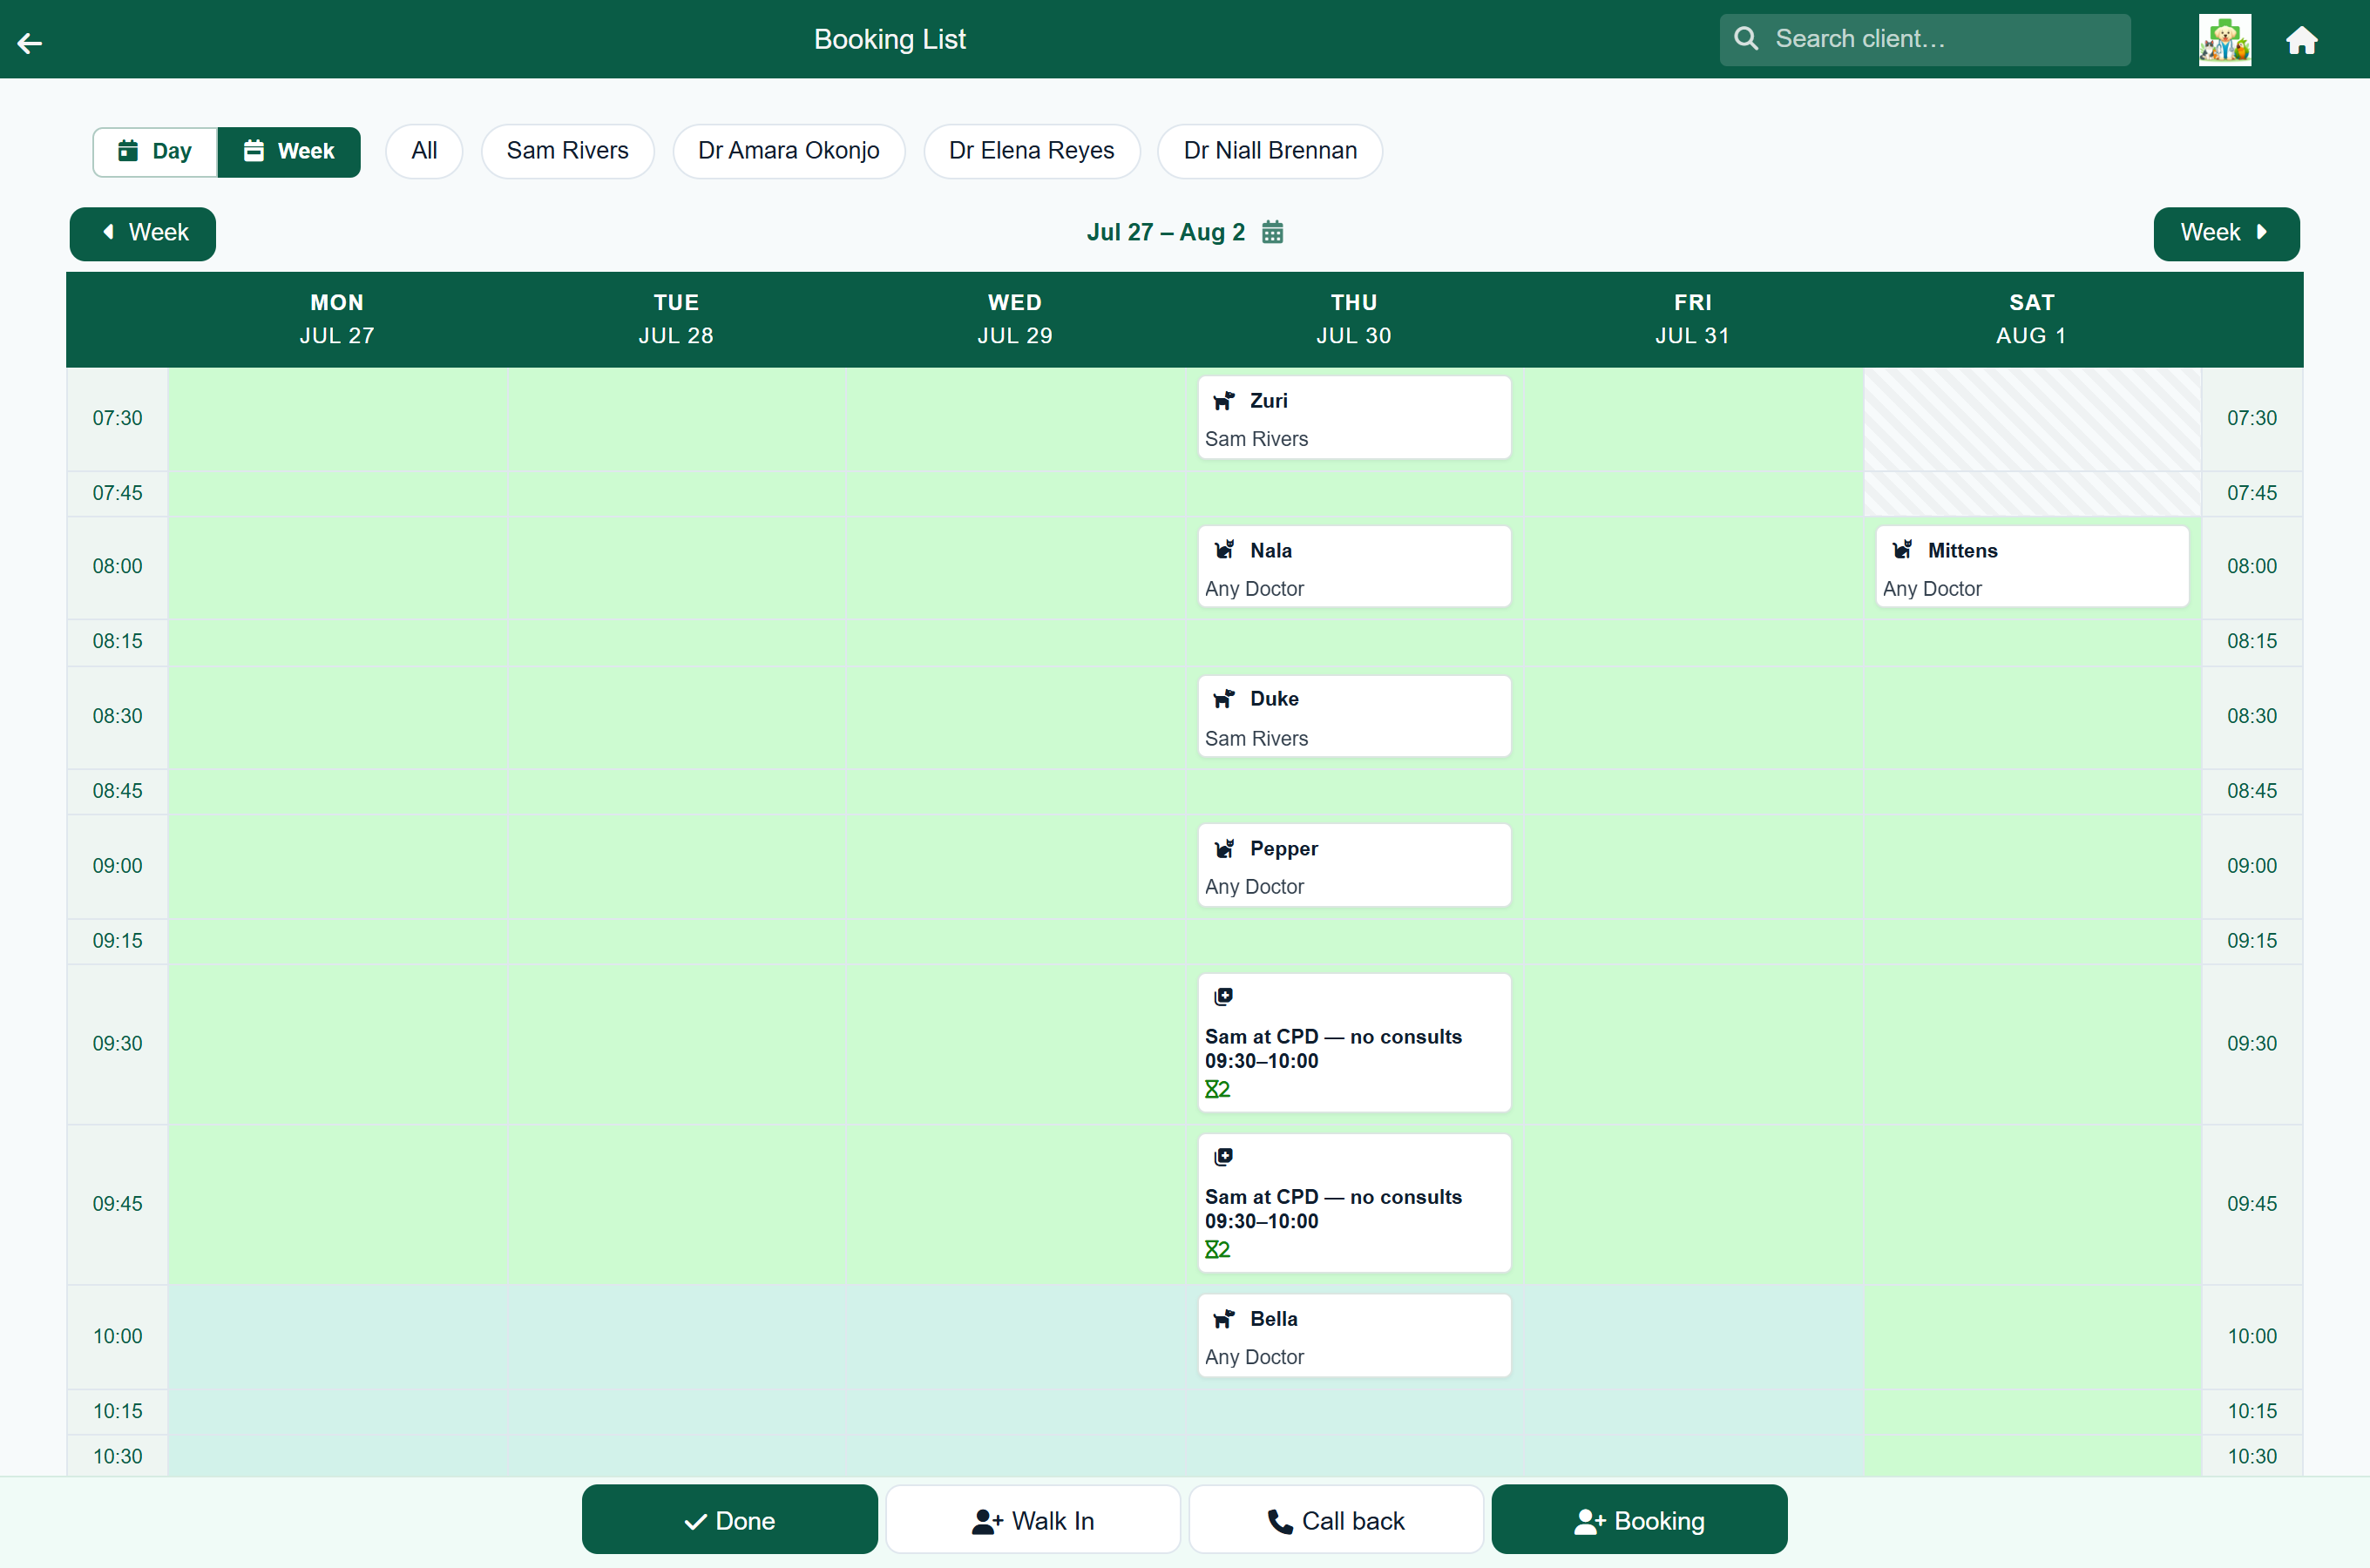2370x1568 pixels.
Task: Click the hourglass 2 badge at 09:30
Action: (x=1217, y=1089)
